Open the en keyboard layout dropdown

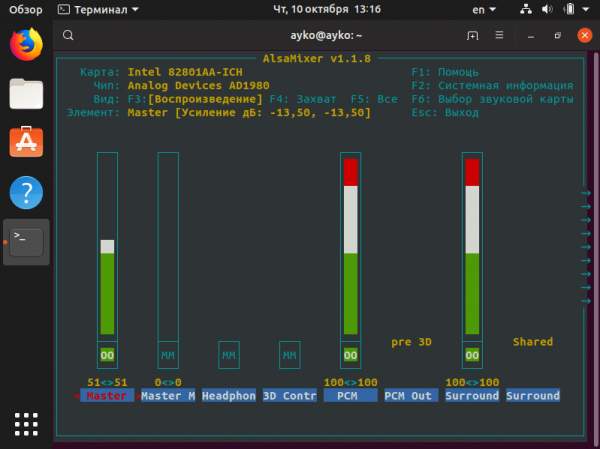click(484, 10)
